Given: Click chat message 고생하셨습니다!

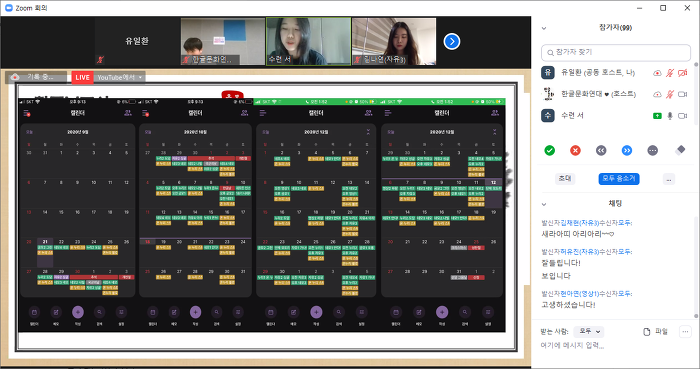Looking at the screenshot, I should click(x=568, y=305).
